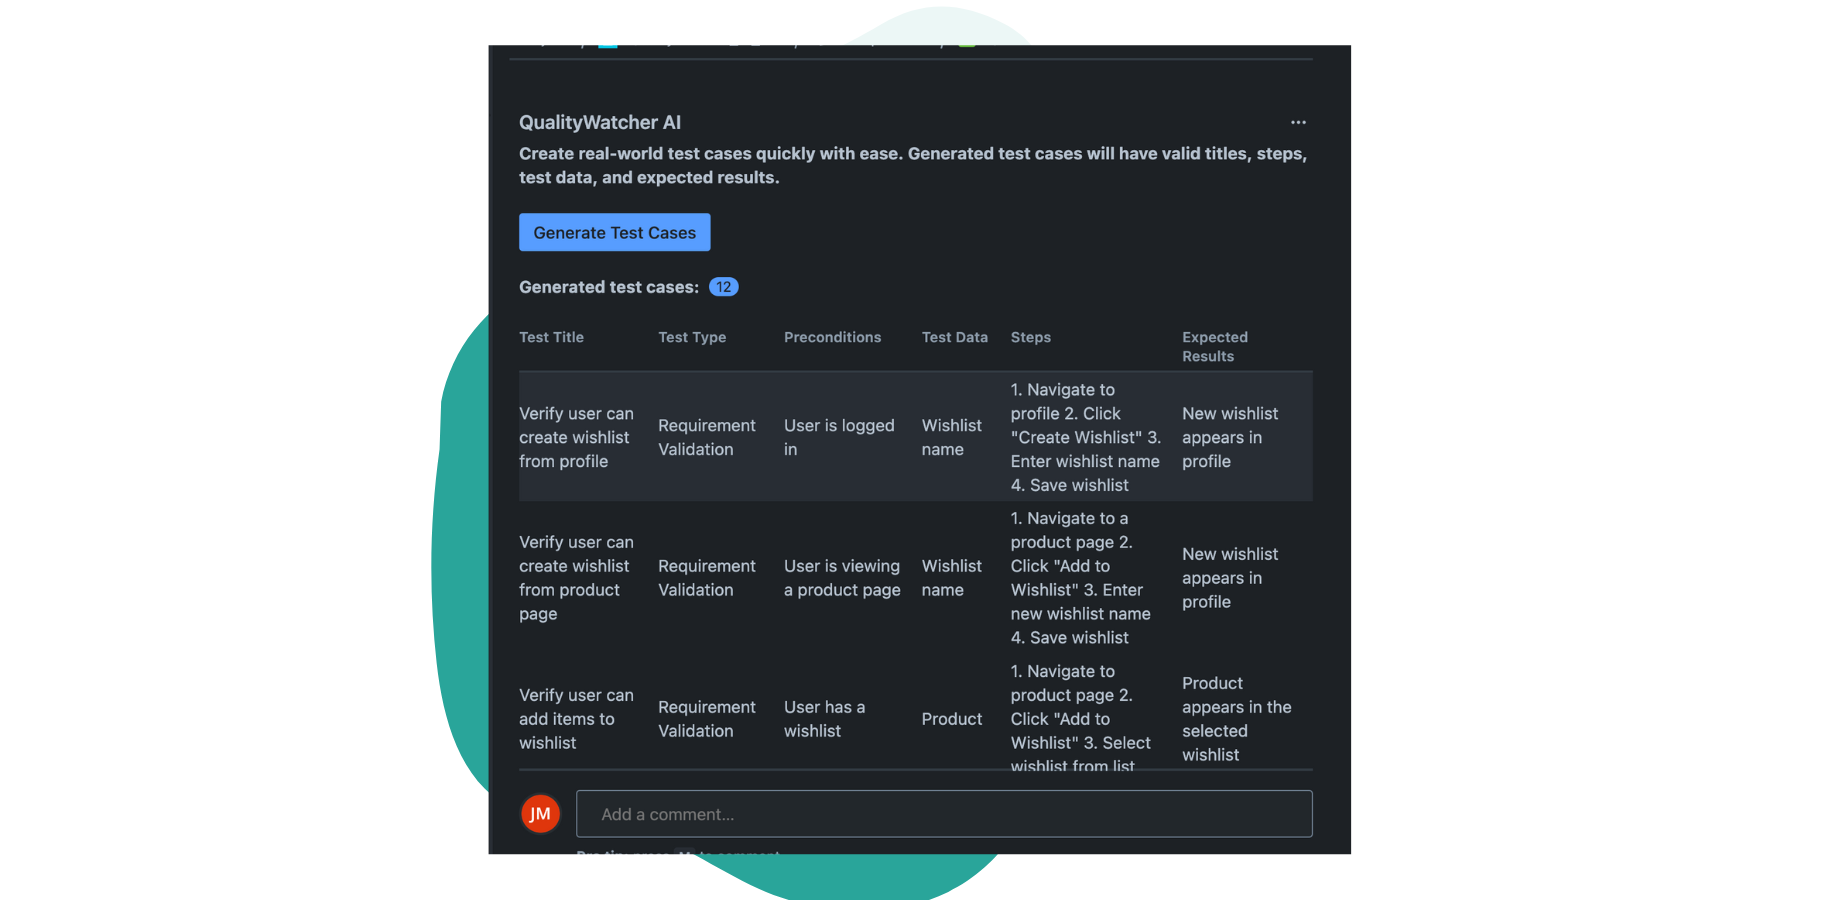Click Wishlist name in the create from profile row
Viewport: 1840px width, 900px height.
[x=952, y=437]
